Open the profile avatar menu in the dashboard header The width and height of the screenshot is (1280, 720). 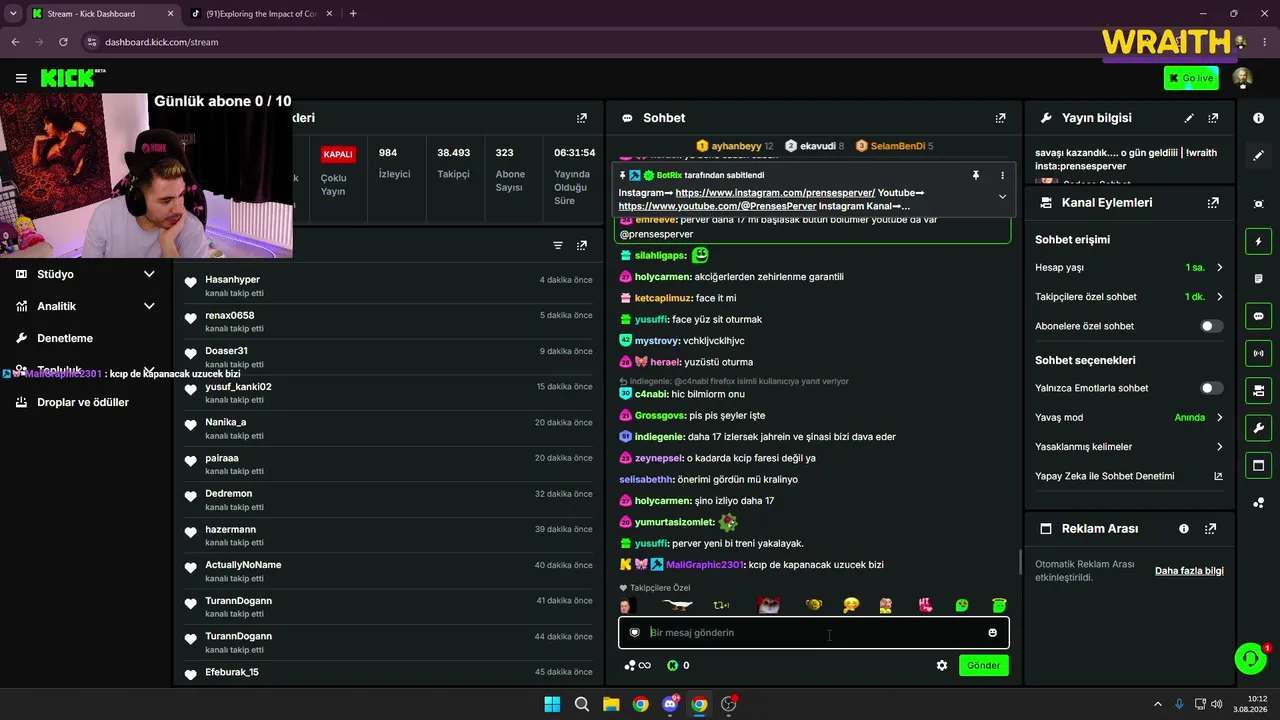coord(1242,78)
